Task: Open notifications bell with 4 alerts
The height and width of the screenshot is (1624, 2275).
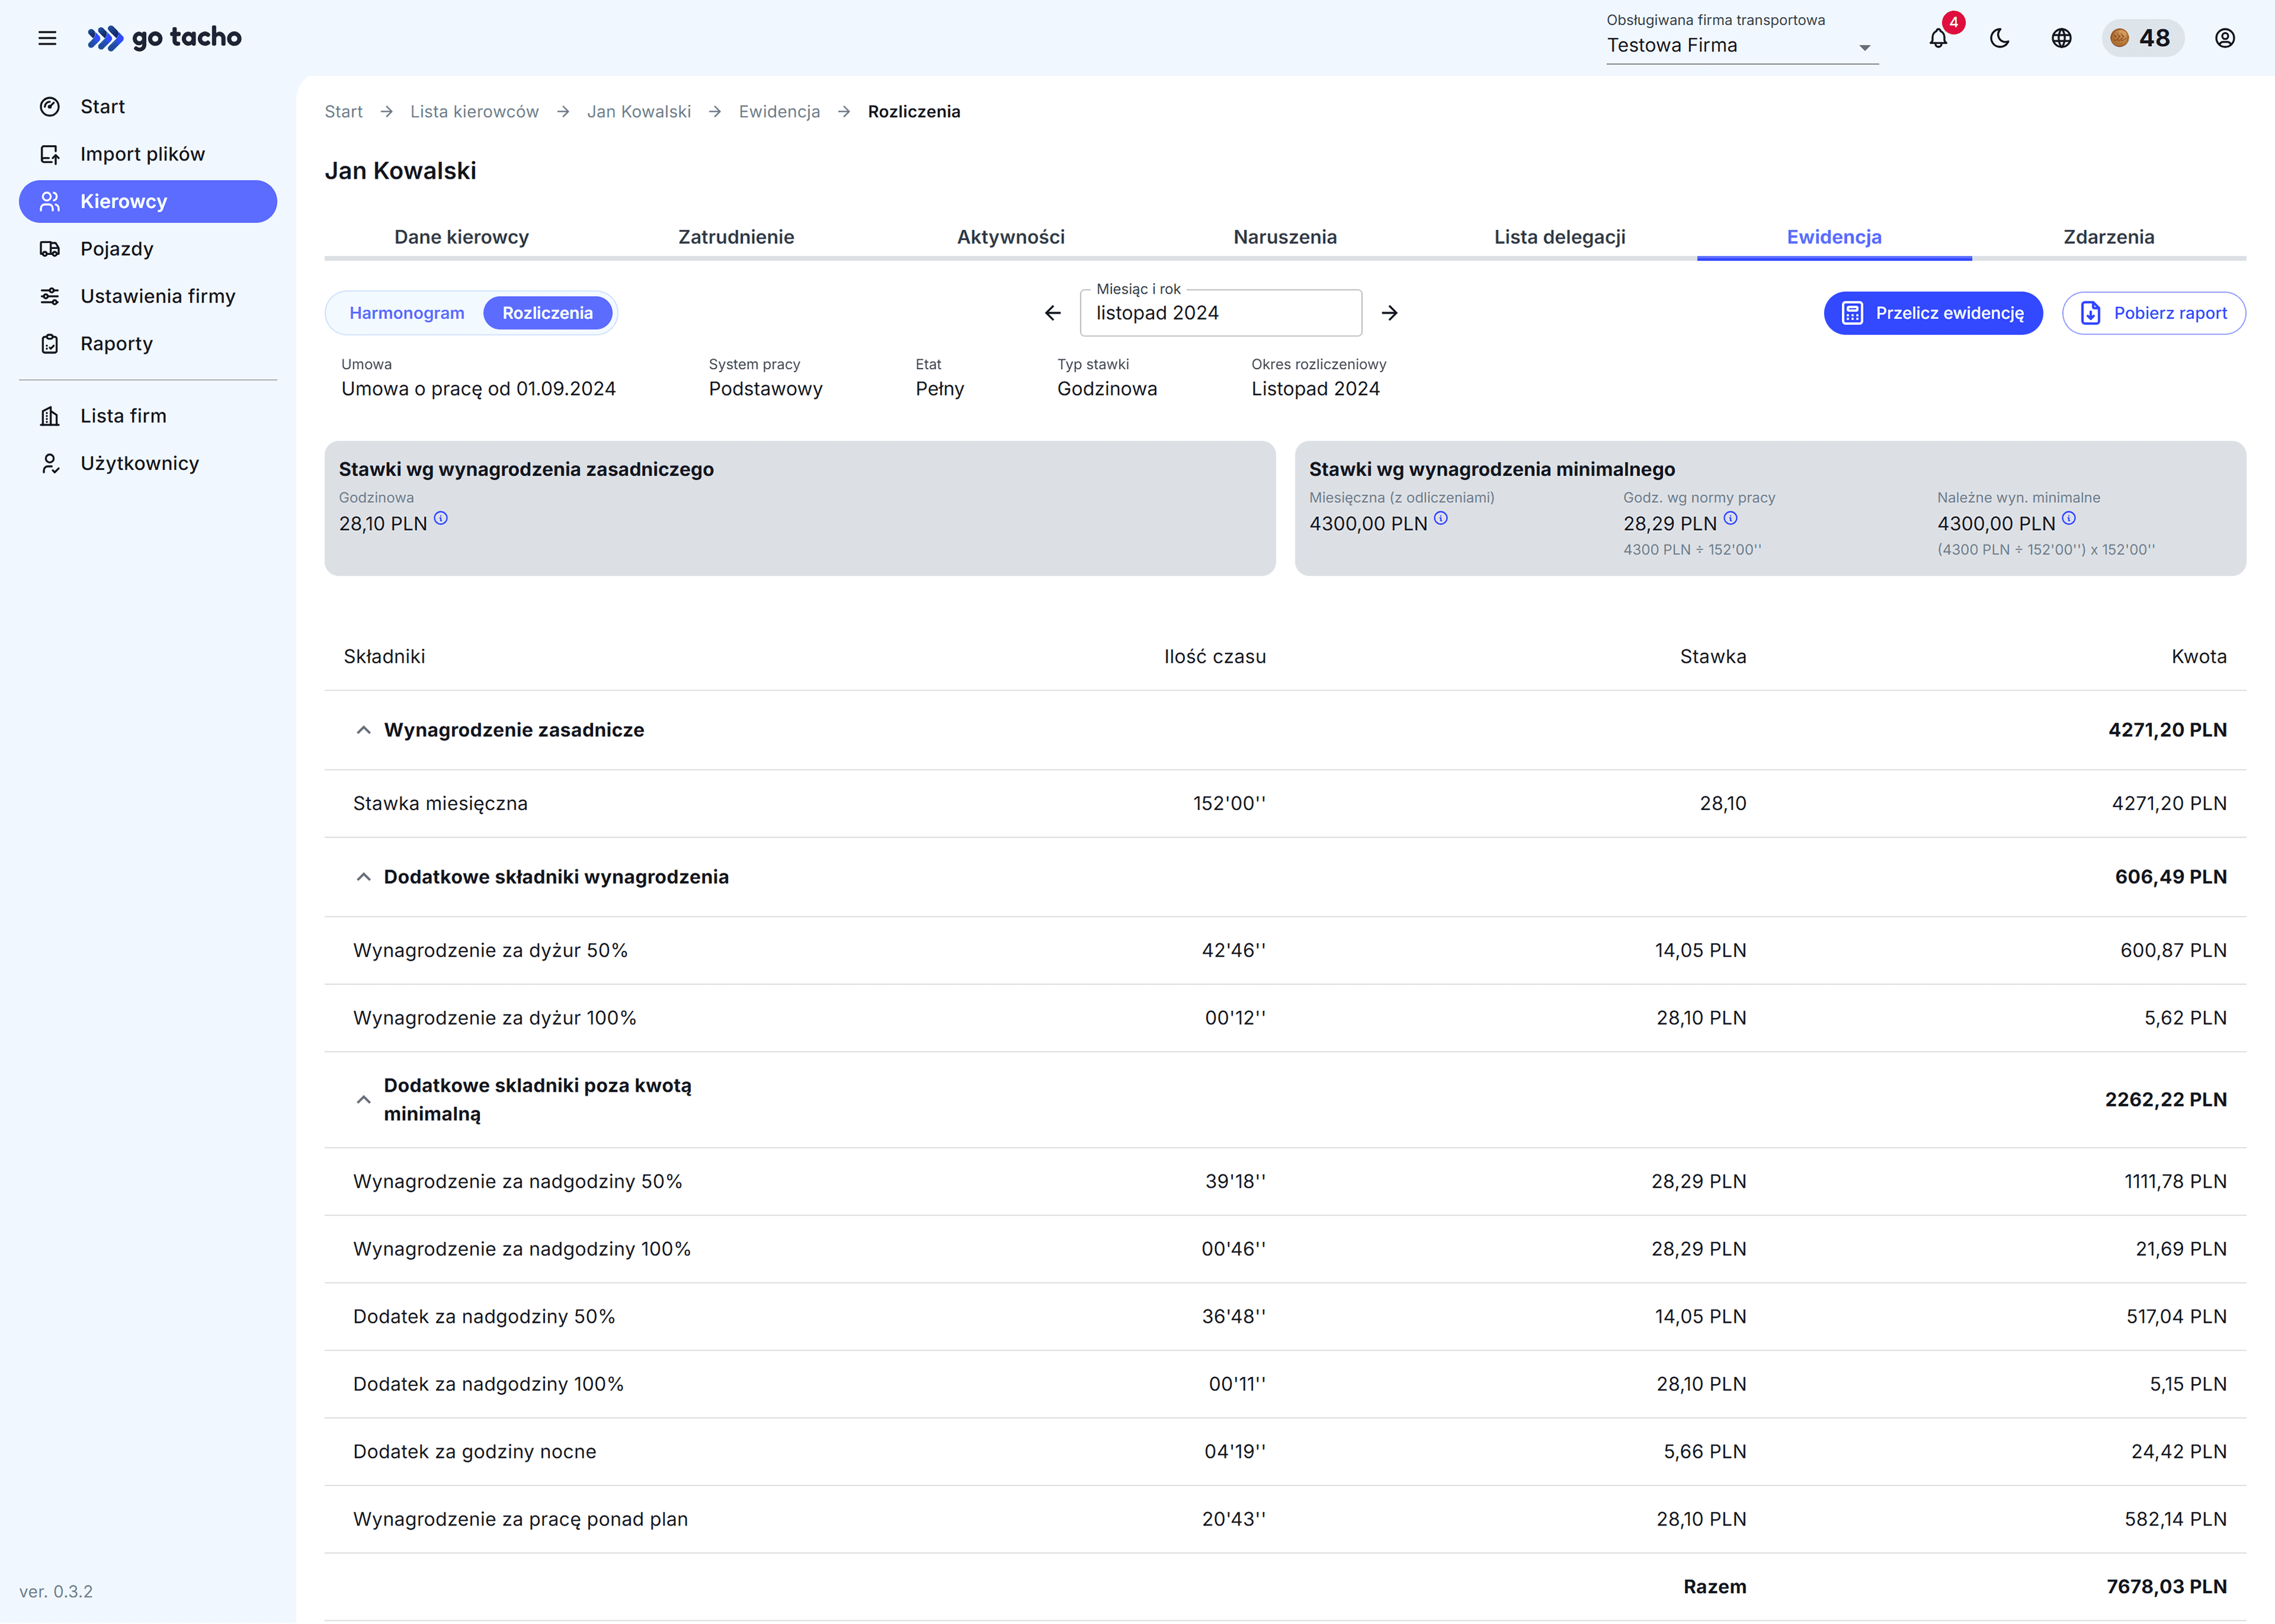Action: 1938,38
